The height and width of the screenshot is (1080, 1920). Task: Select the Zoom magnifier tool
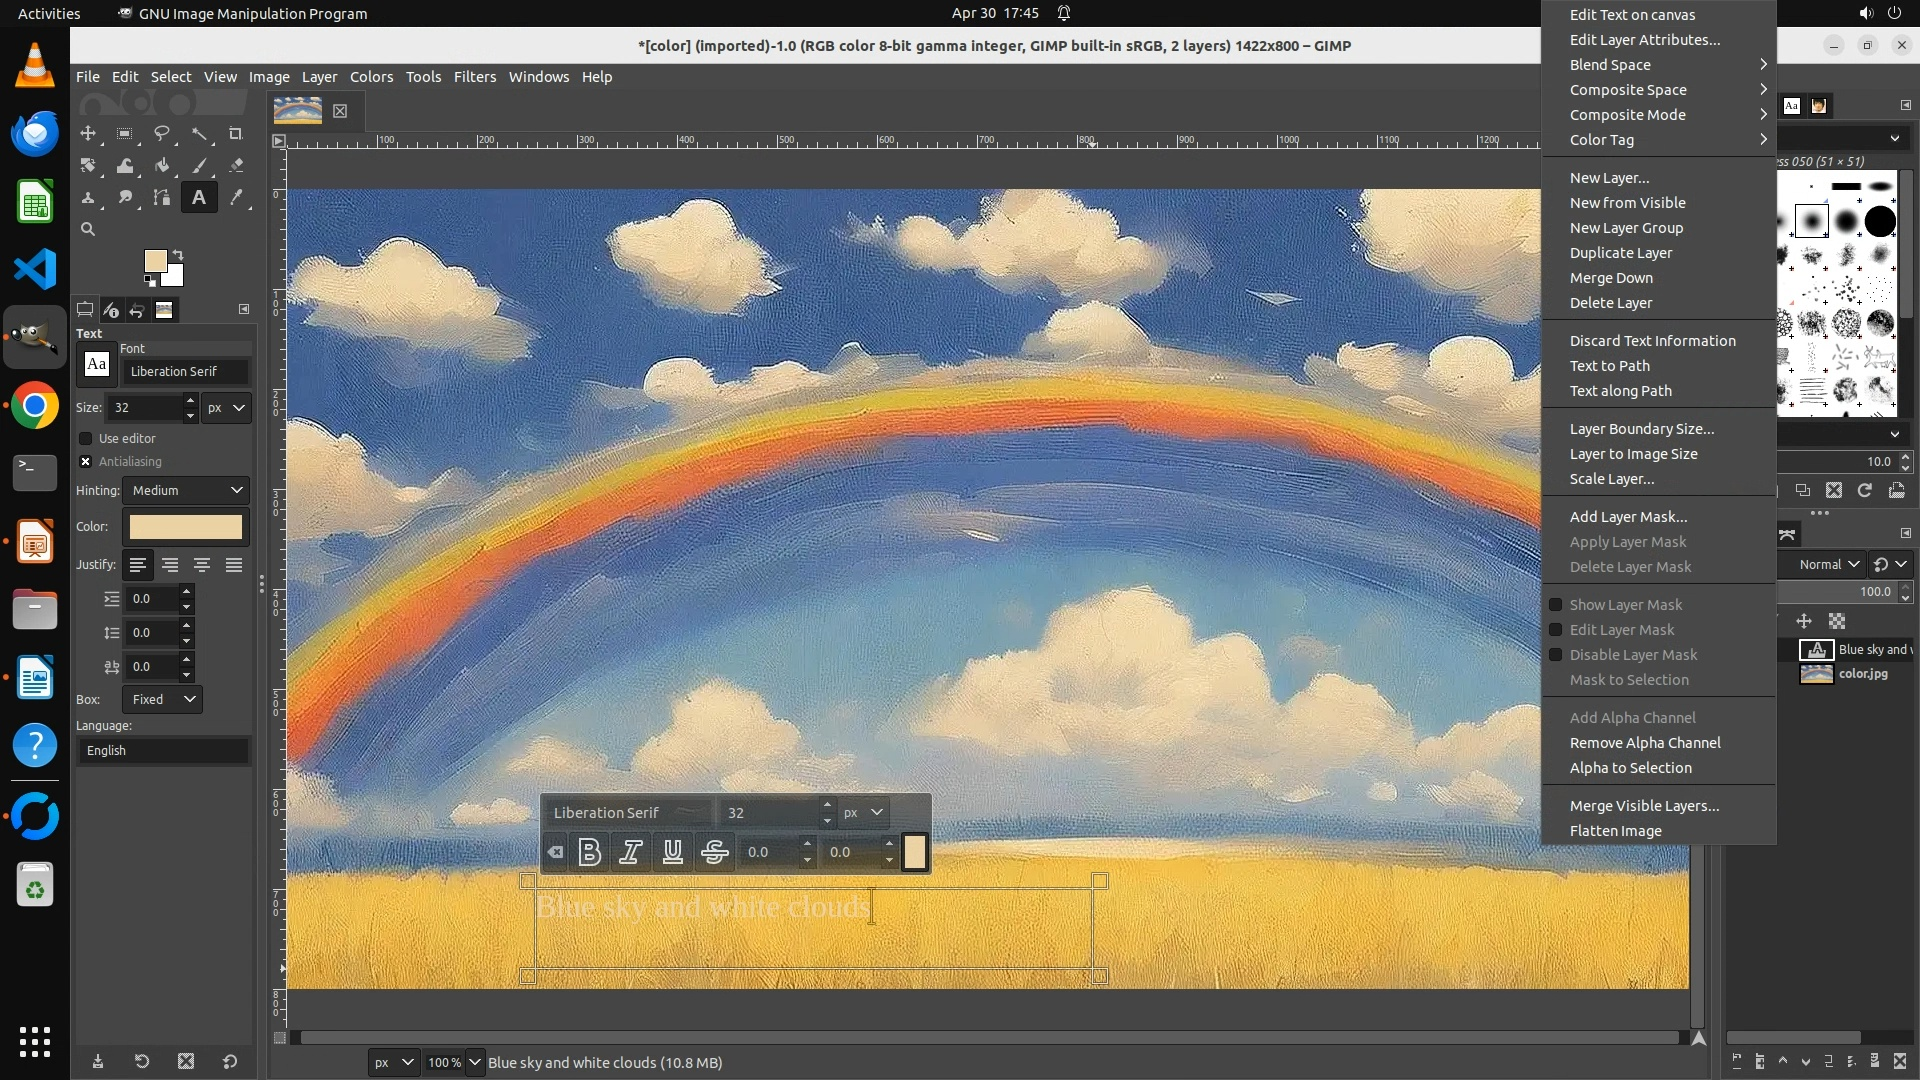(x=88, y=230)
